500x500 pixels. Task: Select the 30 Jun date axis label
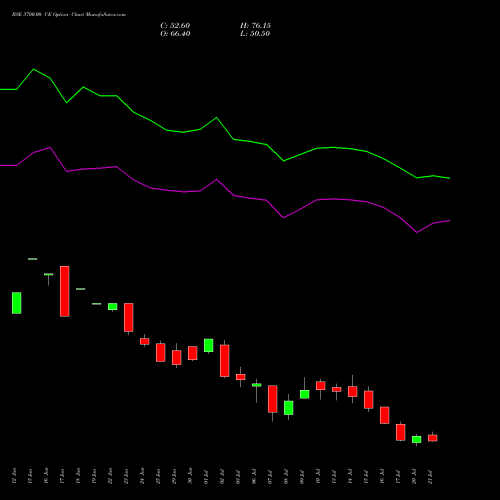(x=190, y=476)
